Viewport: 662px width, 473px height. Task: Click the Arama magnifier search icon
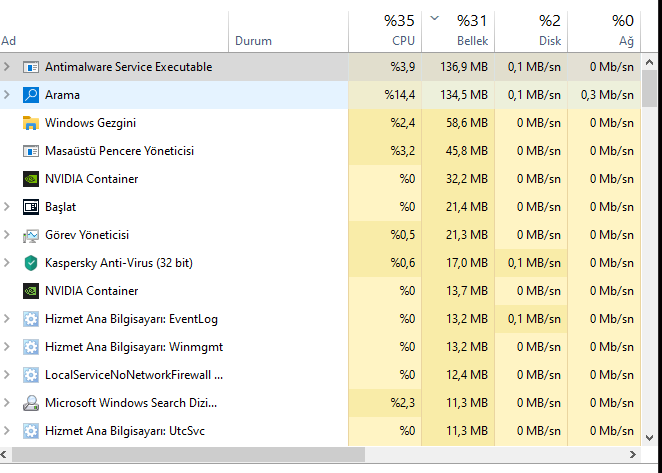(30, 95)
